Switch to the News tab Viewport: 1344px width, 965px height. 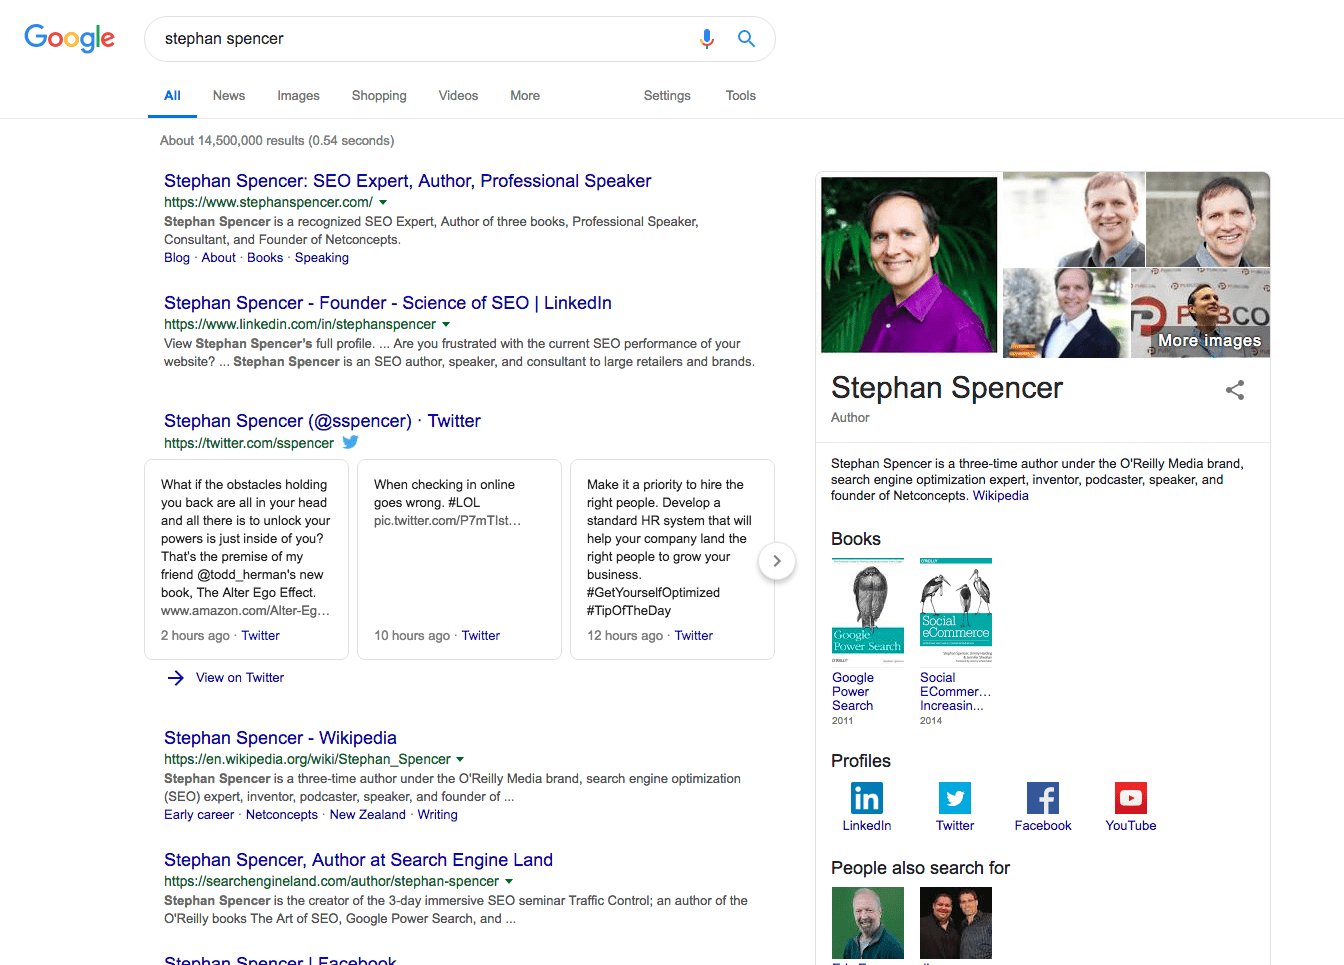(229, 96)
